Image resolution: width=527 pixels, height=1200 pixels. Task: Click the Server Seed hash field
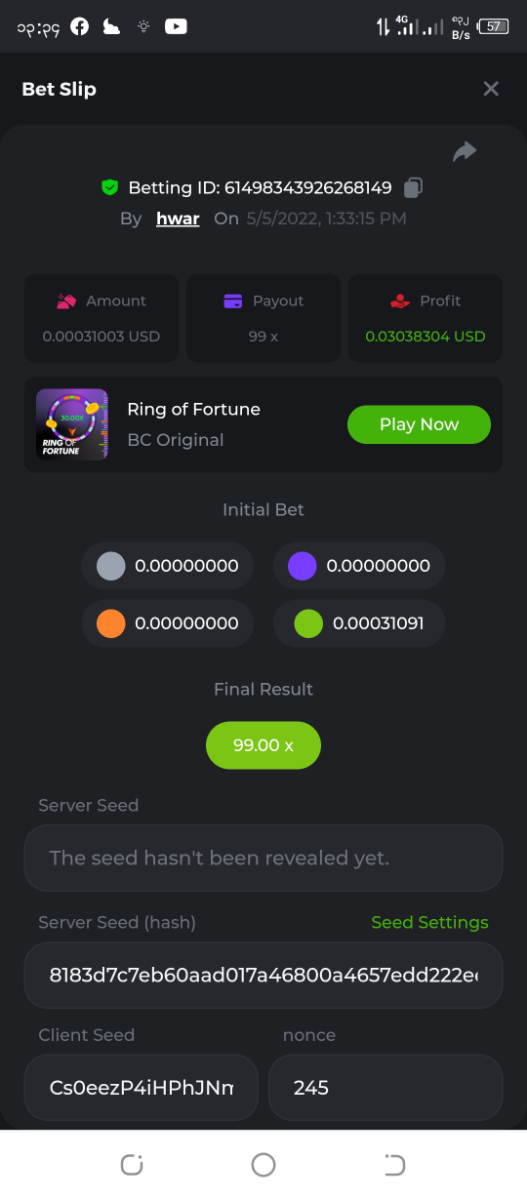click(x=263, y=975)
